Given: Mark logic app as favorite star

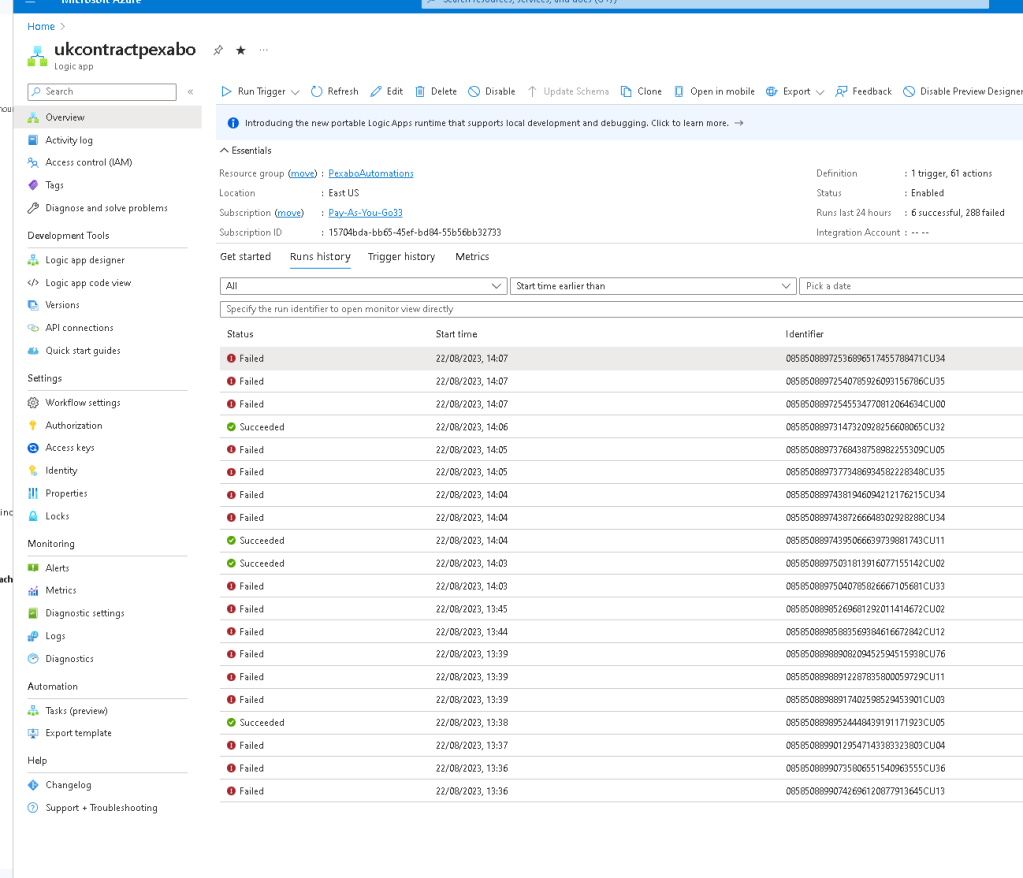Looking at the screenshot, I should [241, 50].
